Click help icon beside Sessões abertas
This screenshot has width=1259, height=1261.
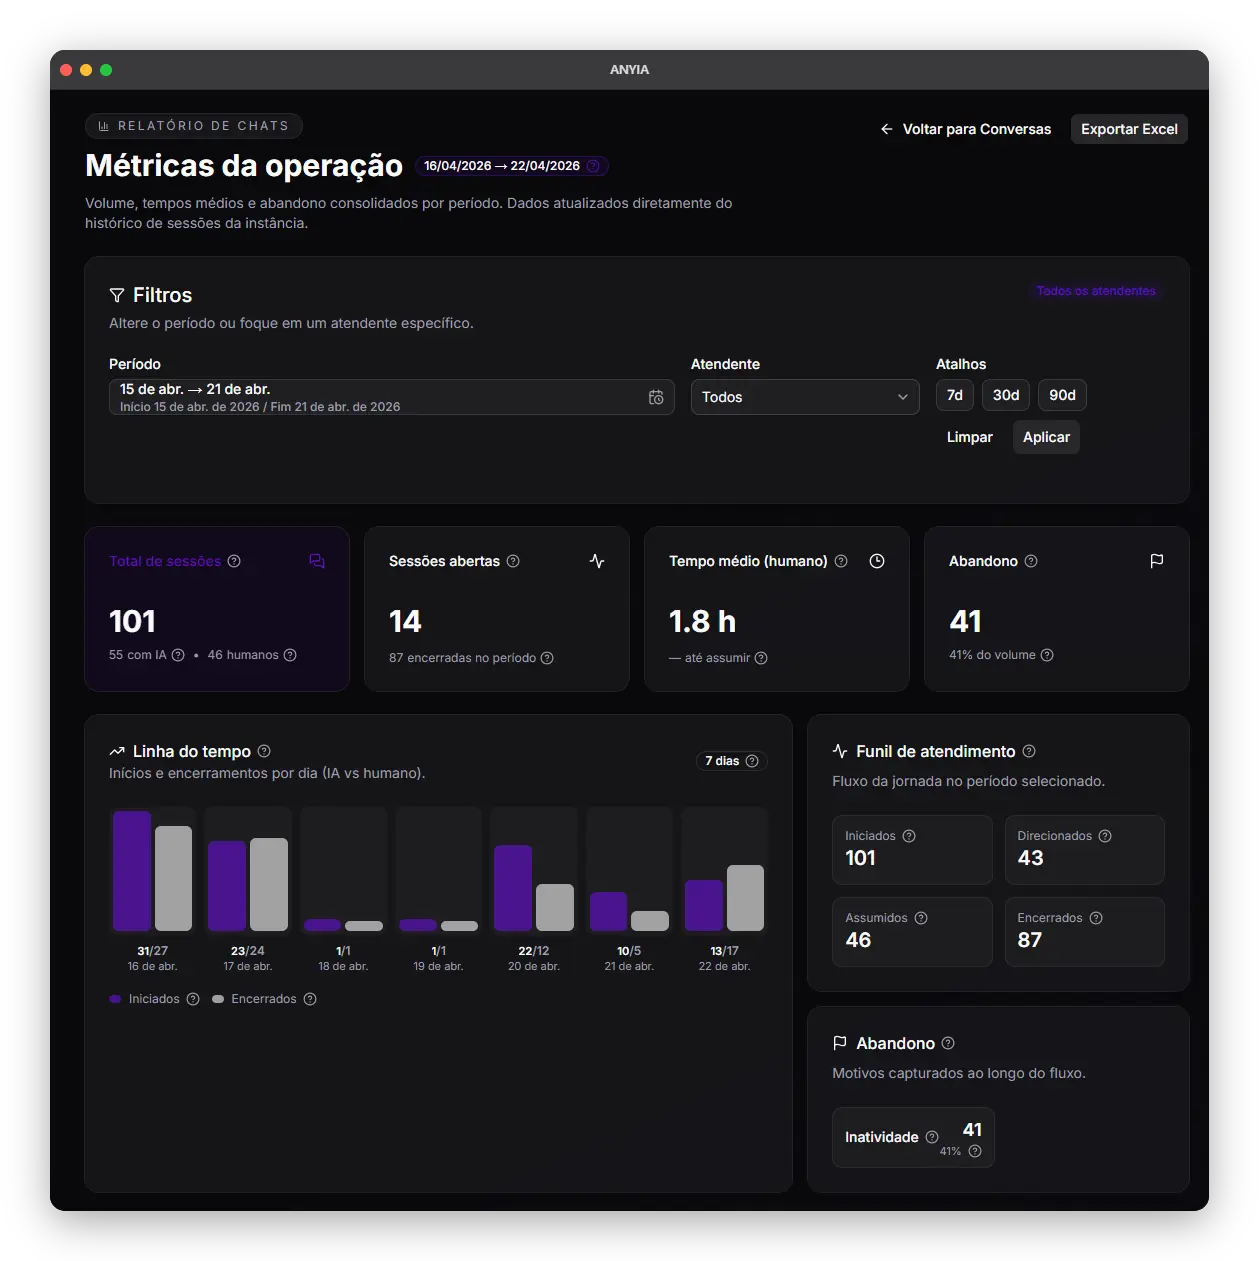513,561
